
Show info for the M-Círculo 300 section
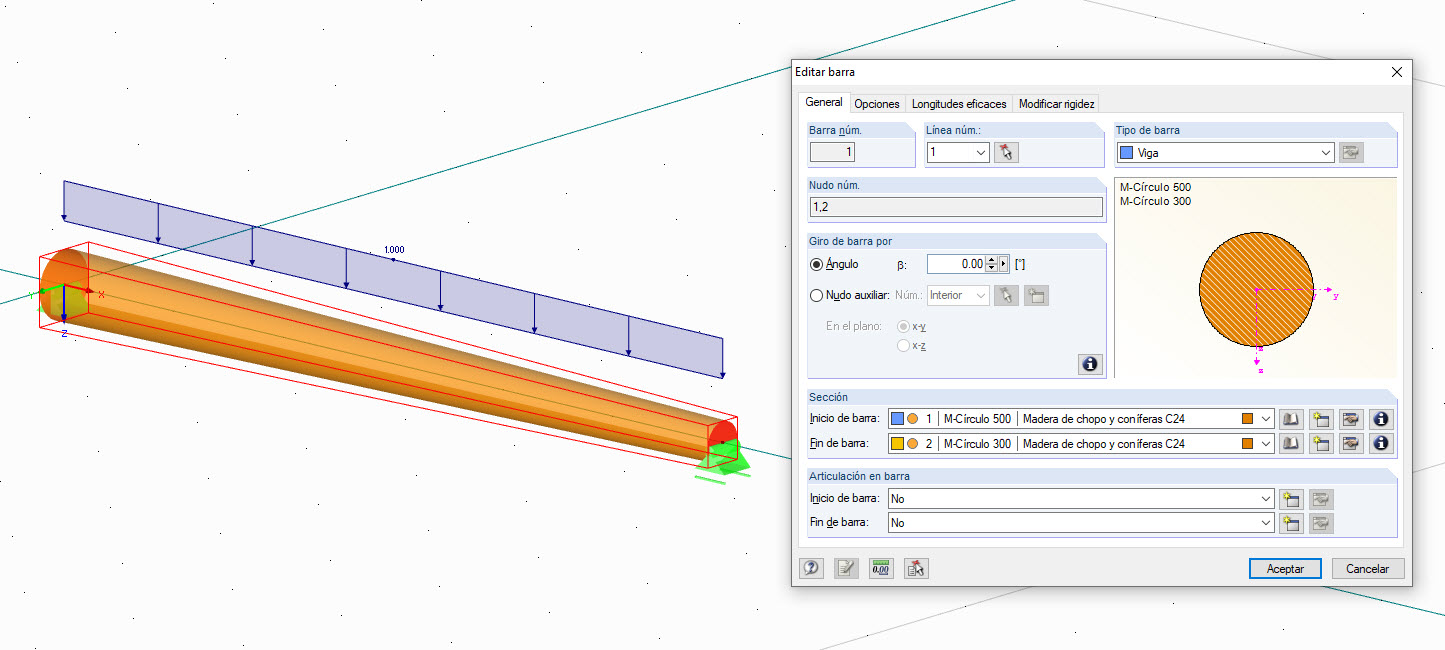1381,443
